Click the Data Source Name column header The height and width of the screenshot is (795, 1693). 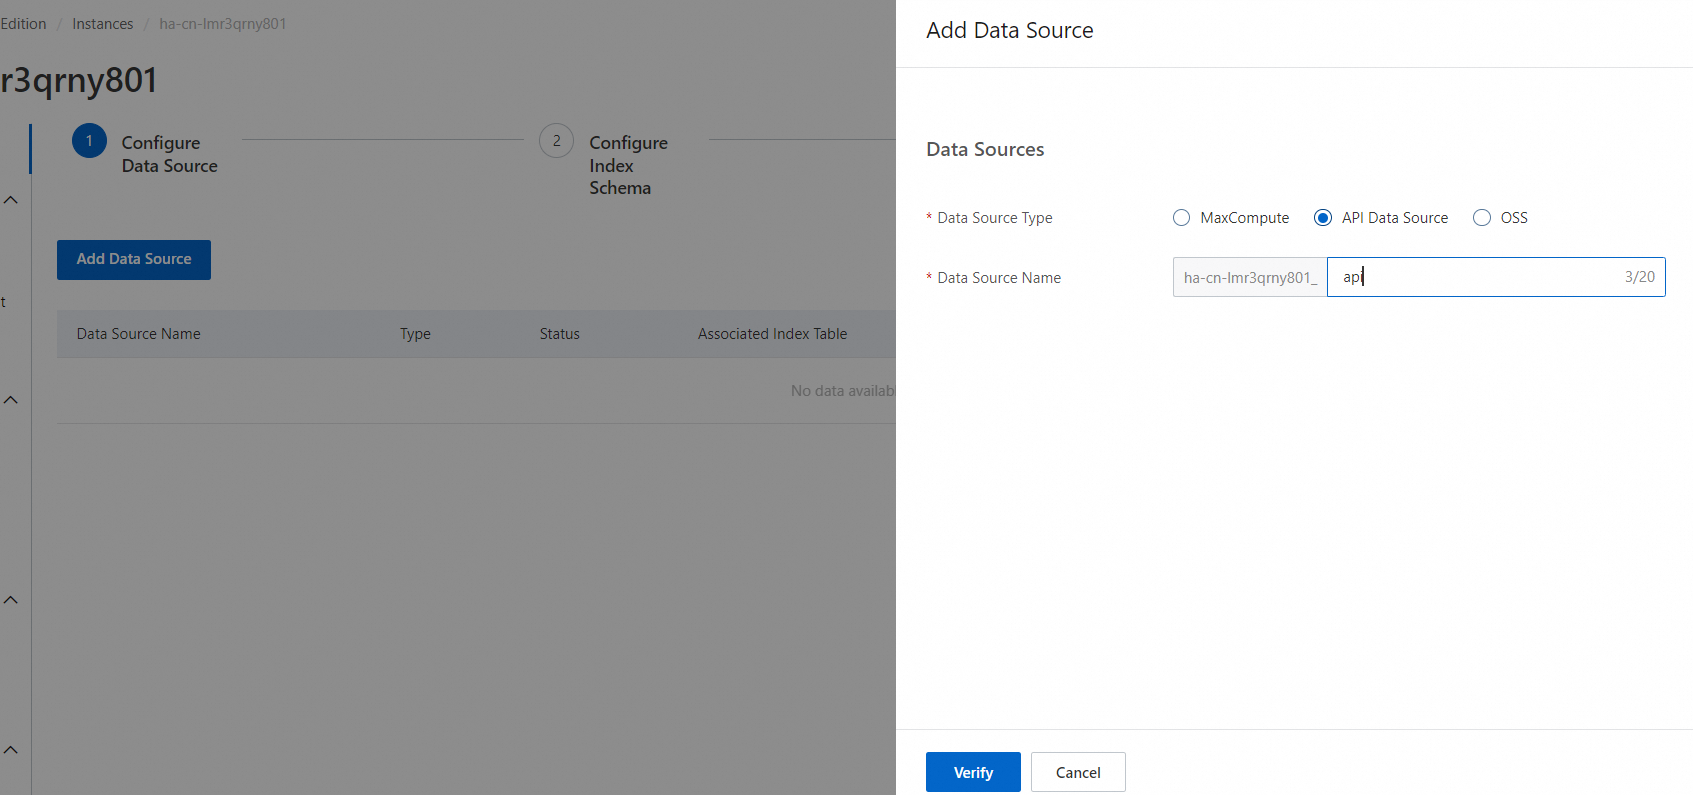[139, 334]
